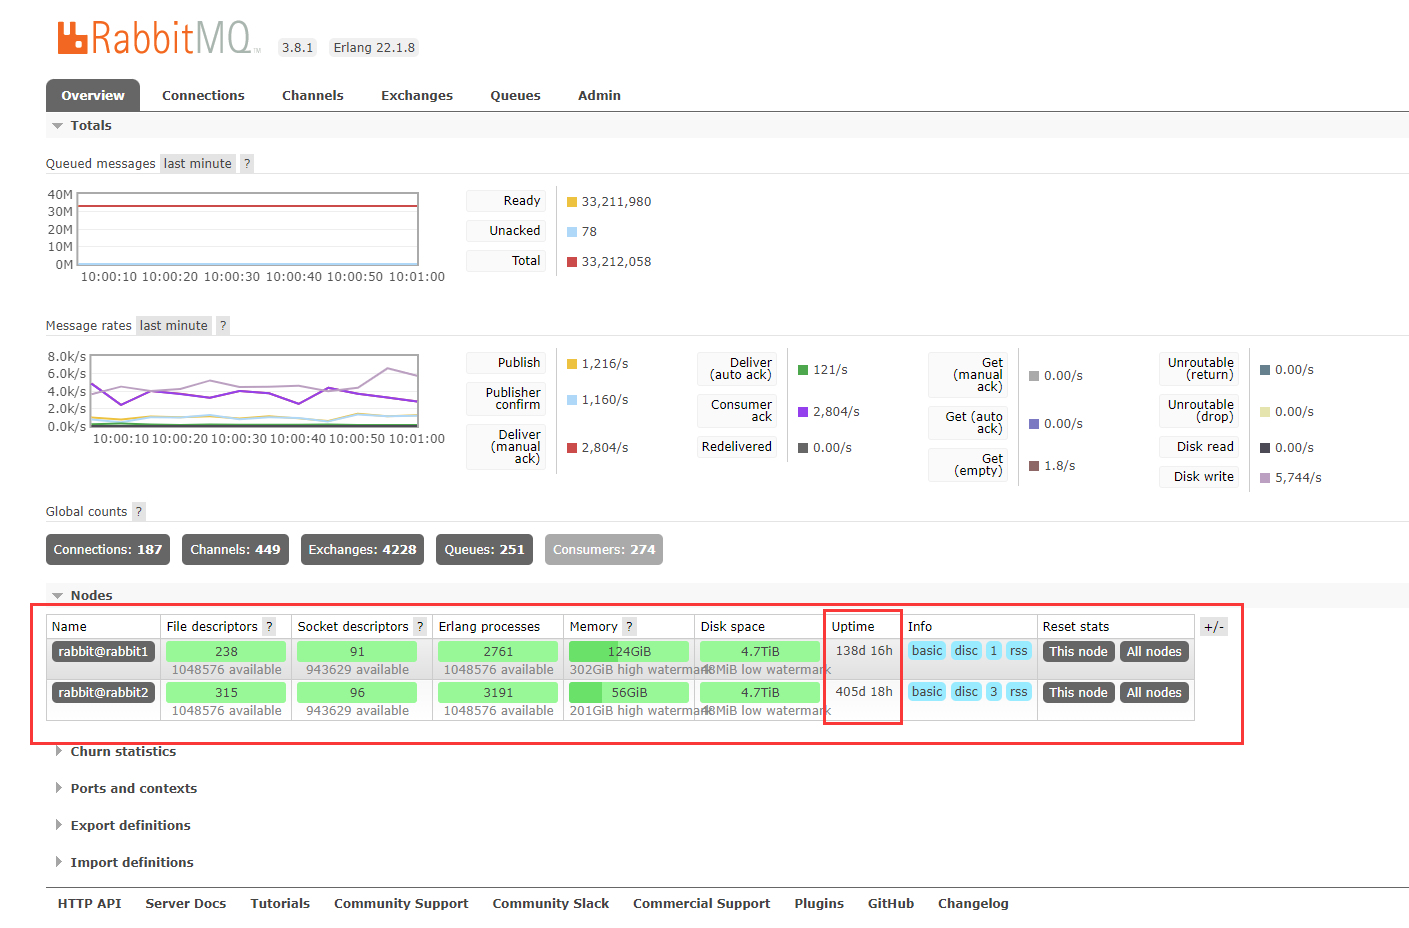The image size is (1409, 928).
Task: Click Connections: 187 count button
Action: (108, 550)
